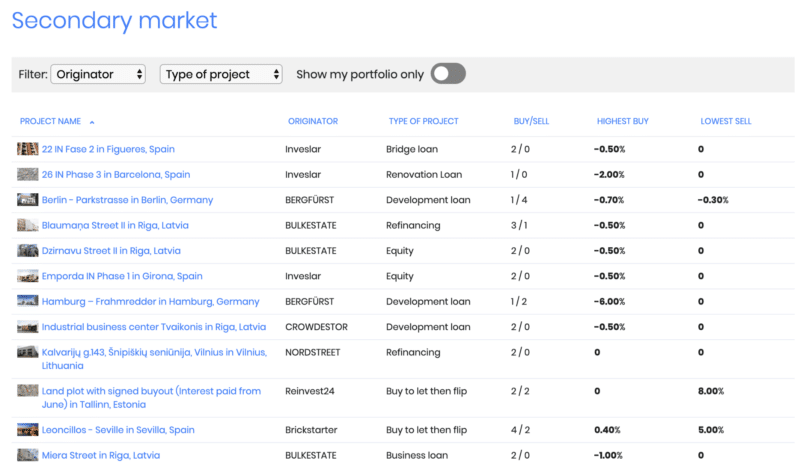The image size is (800, 467).
Task: Sort table by Originator column header
Action: 313,121
